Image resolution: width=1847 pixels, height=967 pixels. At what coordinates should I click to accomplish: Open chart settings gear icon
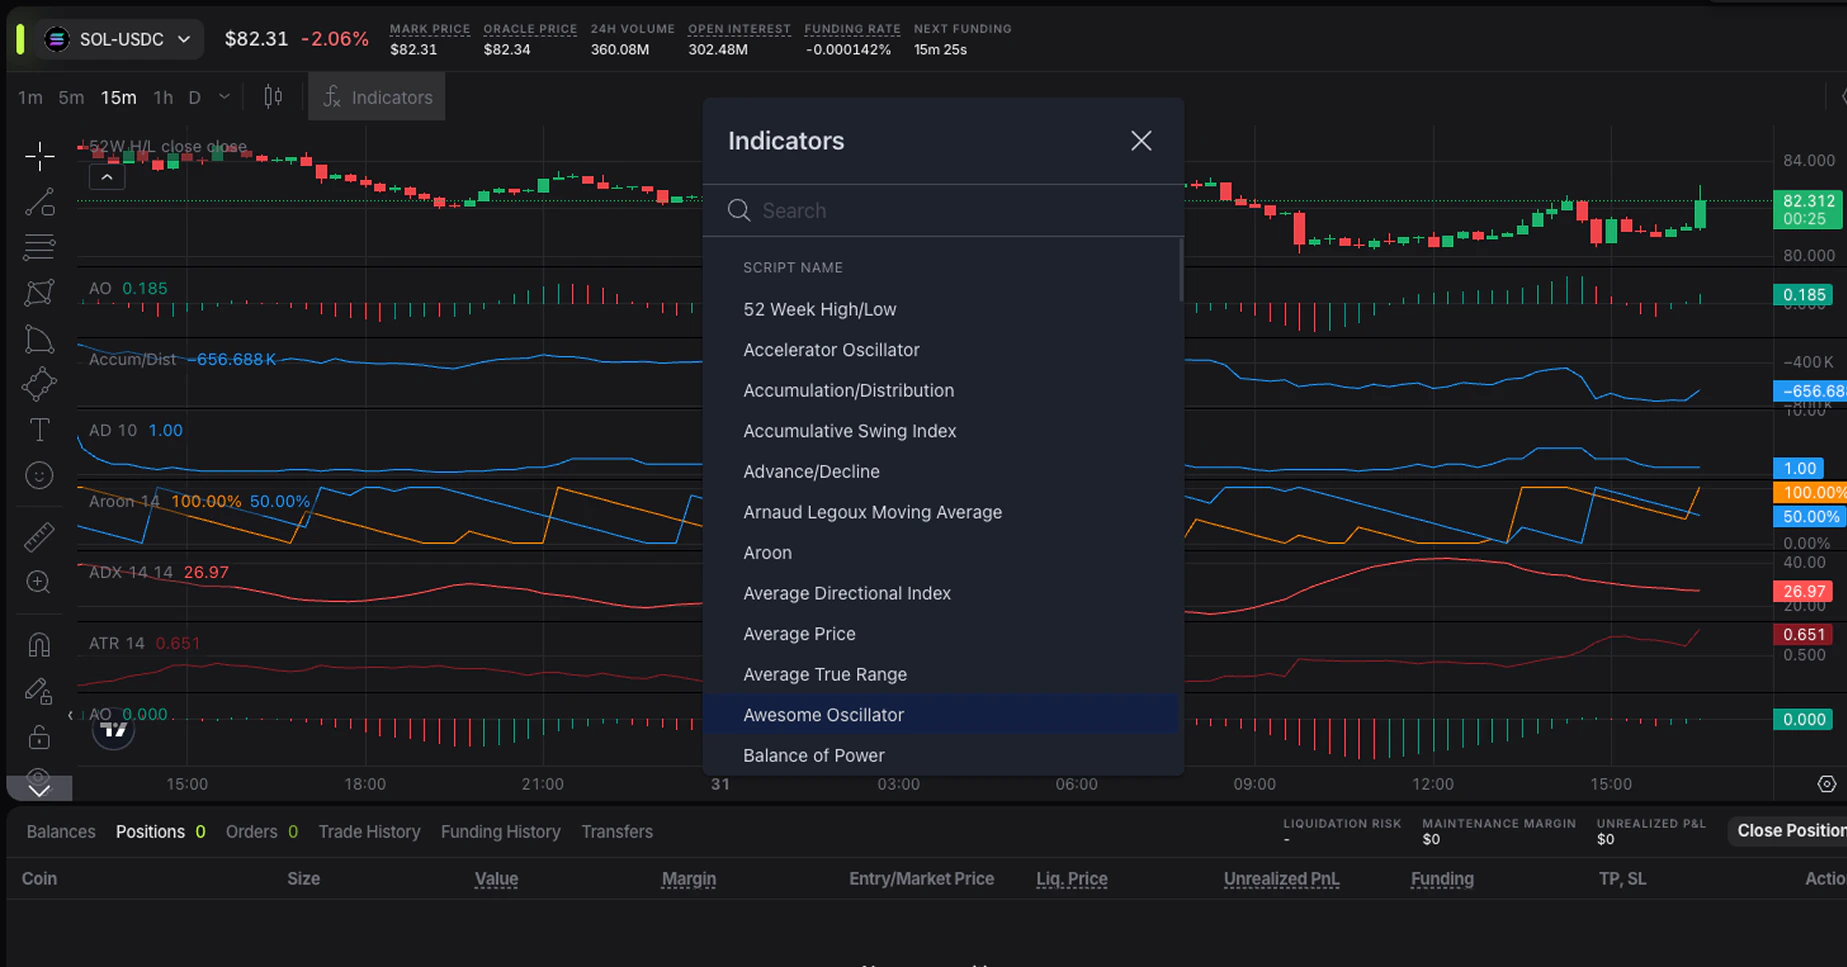1826,784
